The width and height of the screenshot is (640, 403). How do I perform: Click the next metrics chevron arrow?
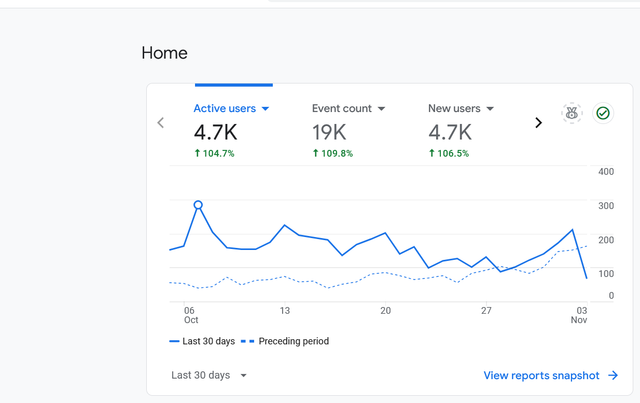(539, 122)
